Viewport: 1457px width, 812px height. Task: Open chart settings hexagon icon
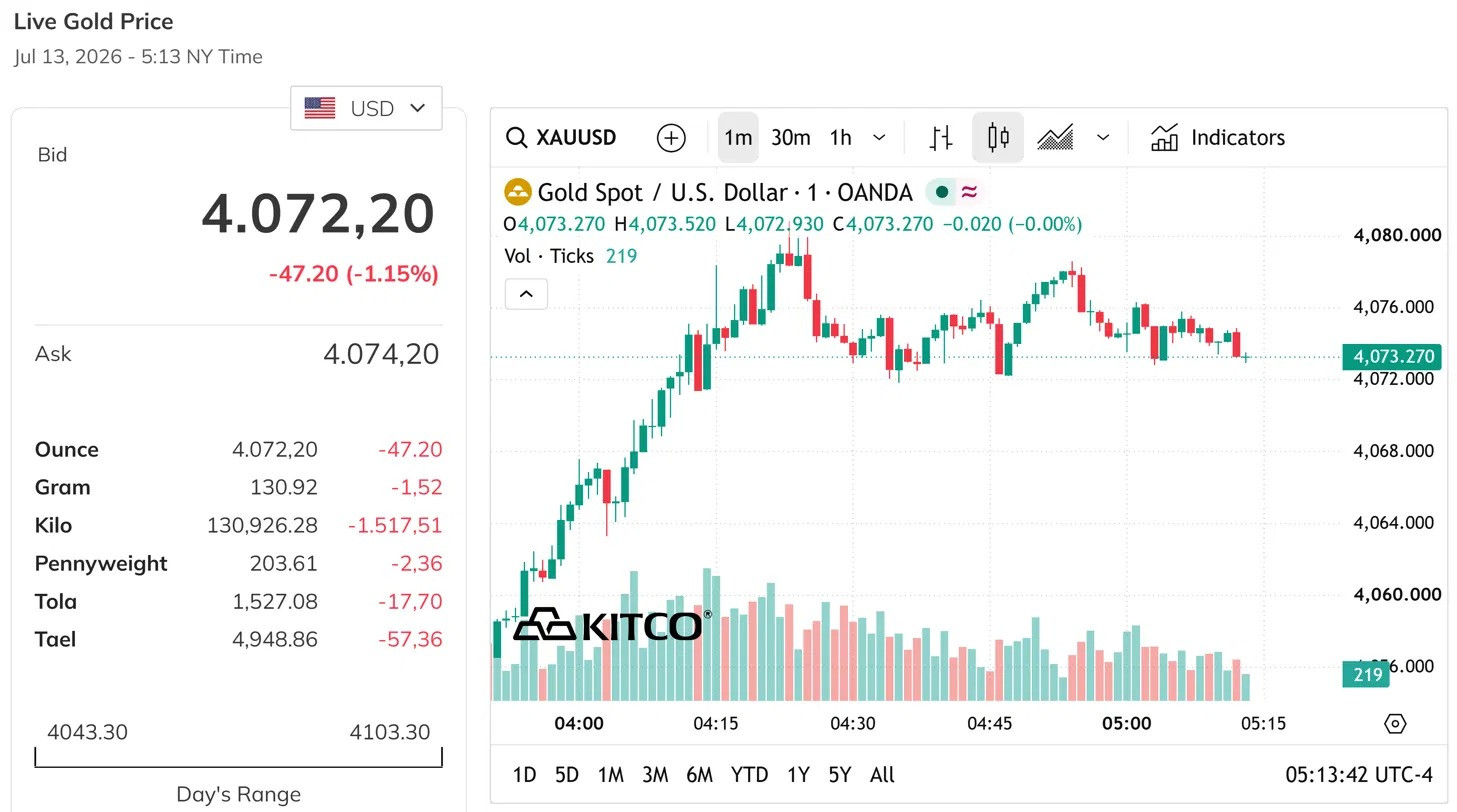(1395, 723)
